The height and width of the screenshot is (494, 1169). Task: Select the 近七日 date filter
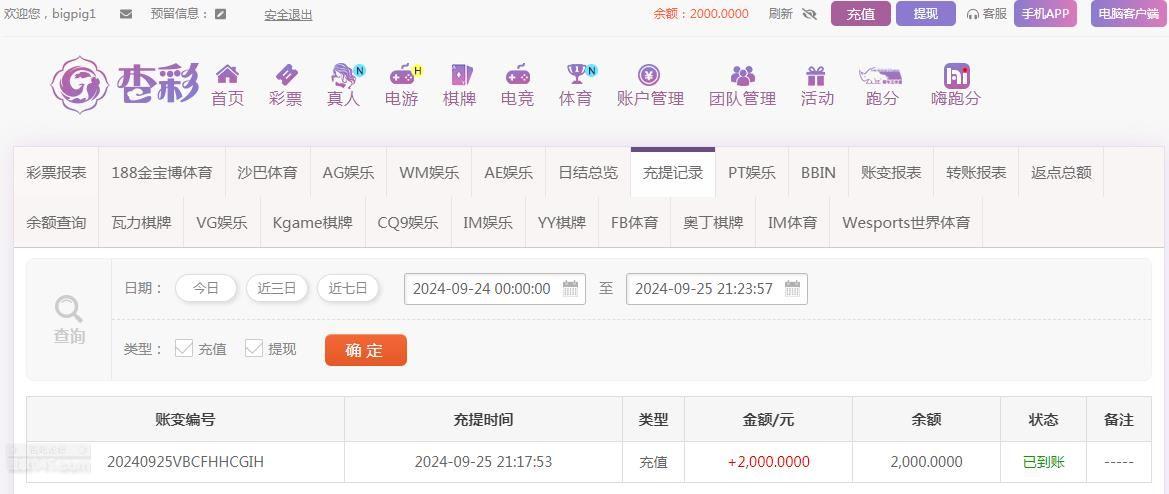pyautogui.click(x=348, y=288)
